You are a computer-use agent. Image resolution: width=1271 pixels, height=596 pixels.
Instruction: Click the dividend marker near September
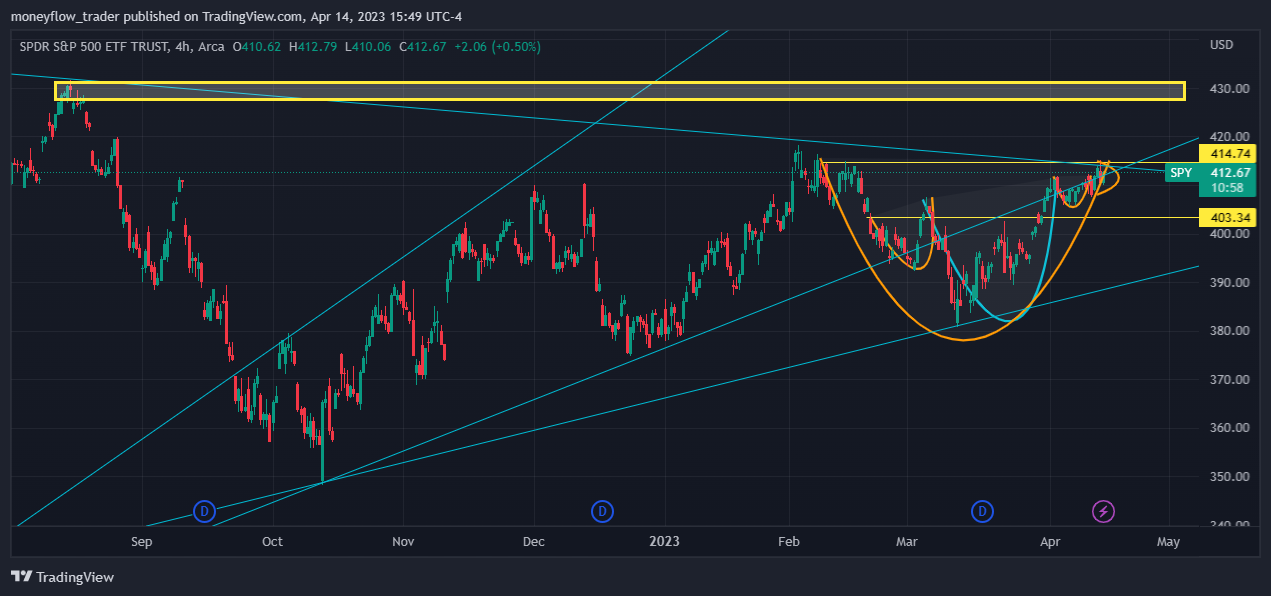(204, 512)
